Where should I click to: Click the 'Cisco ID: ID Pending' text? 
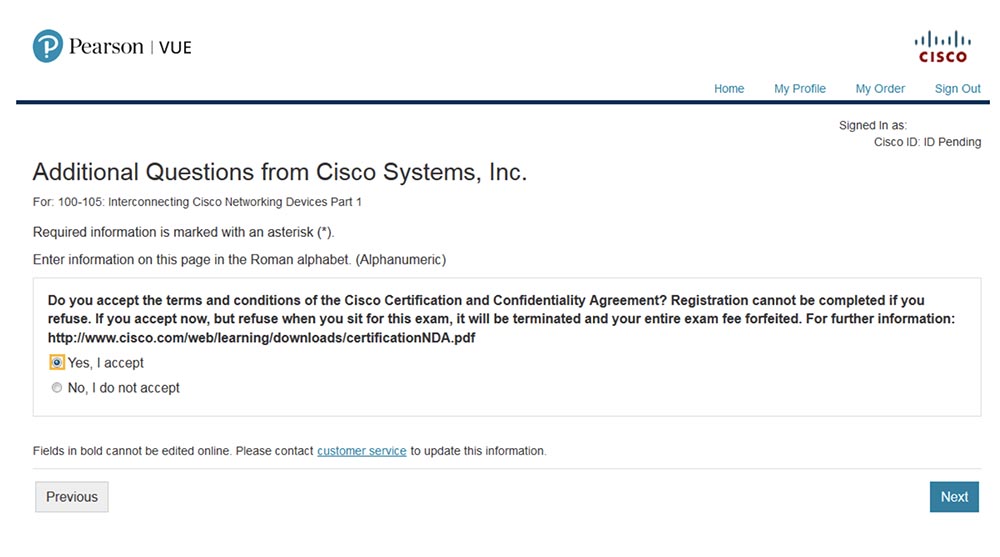pyautogui.click(x=927, y=142)
